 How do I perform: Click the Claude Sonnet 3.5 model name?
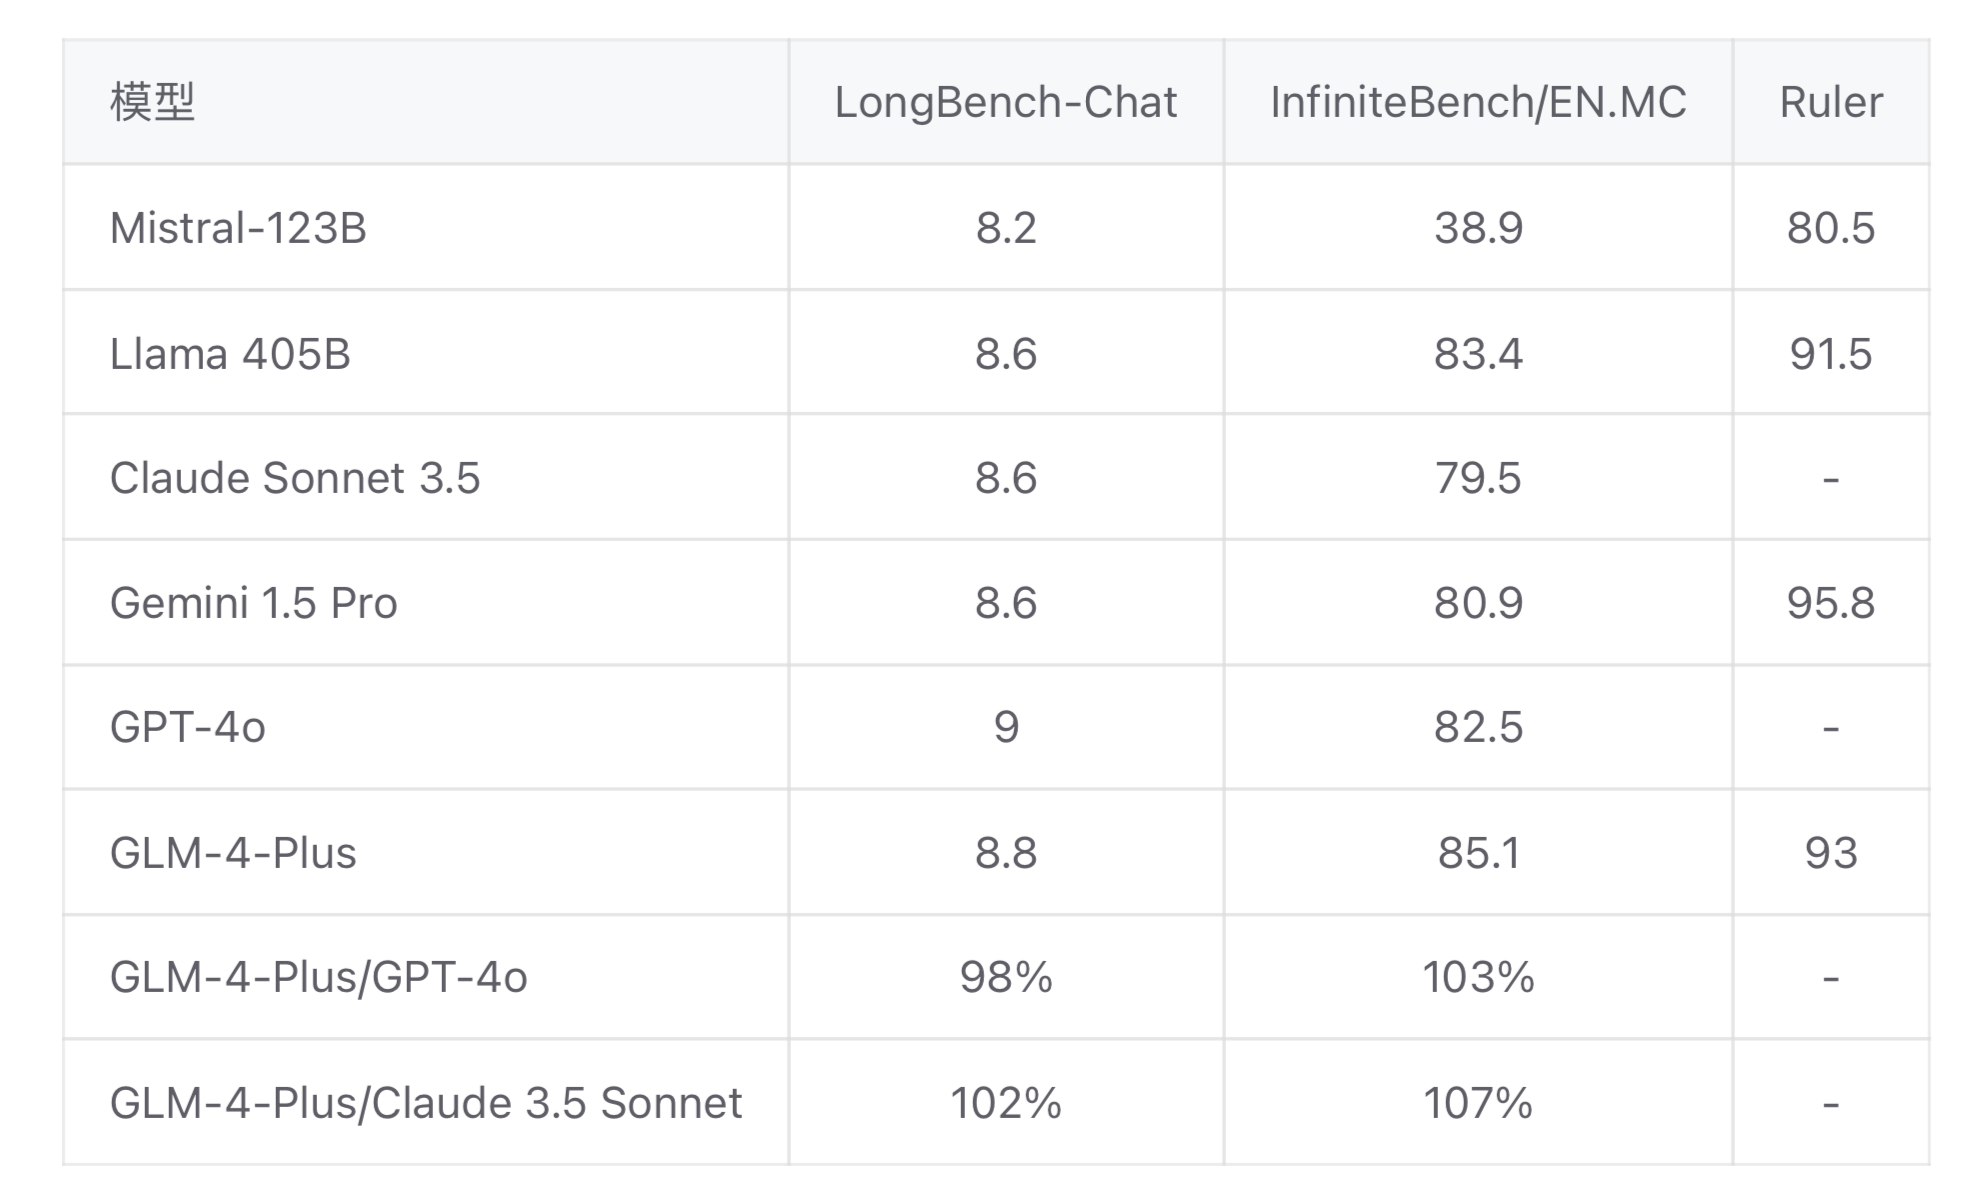[x=295, y=478]
